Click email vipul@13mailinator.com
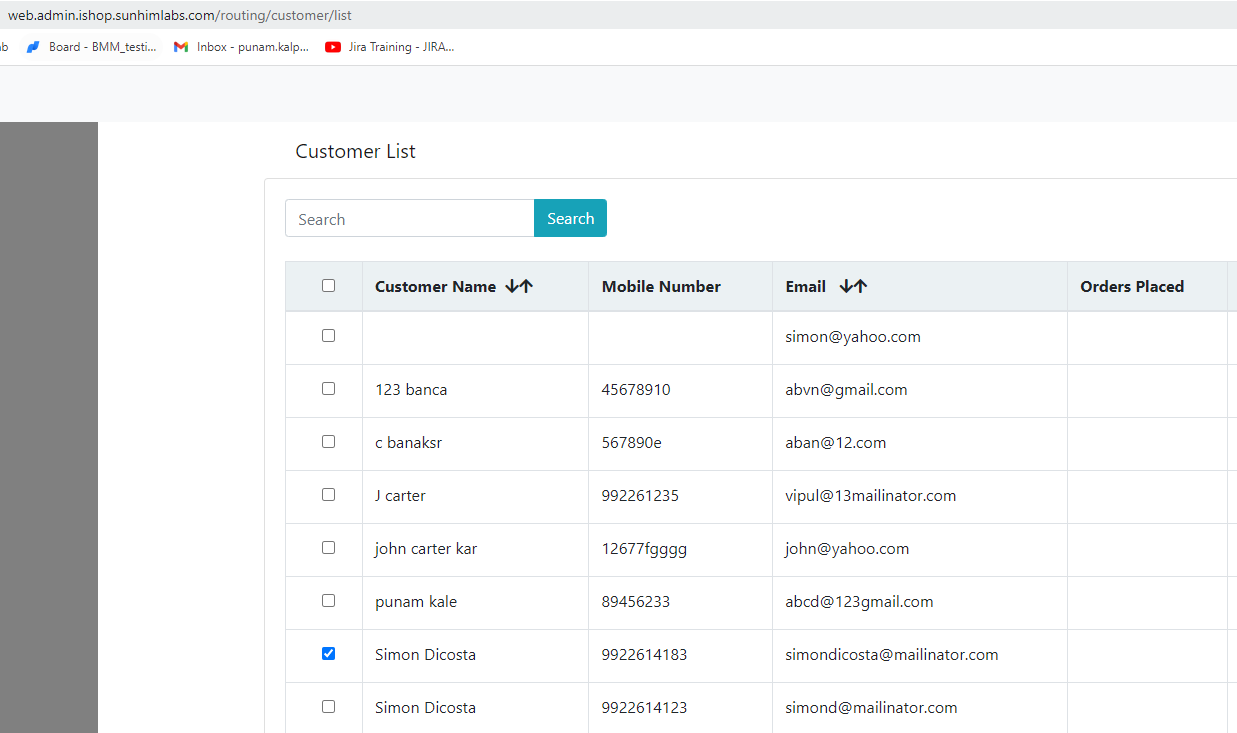 click(x=871, y=496)
